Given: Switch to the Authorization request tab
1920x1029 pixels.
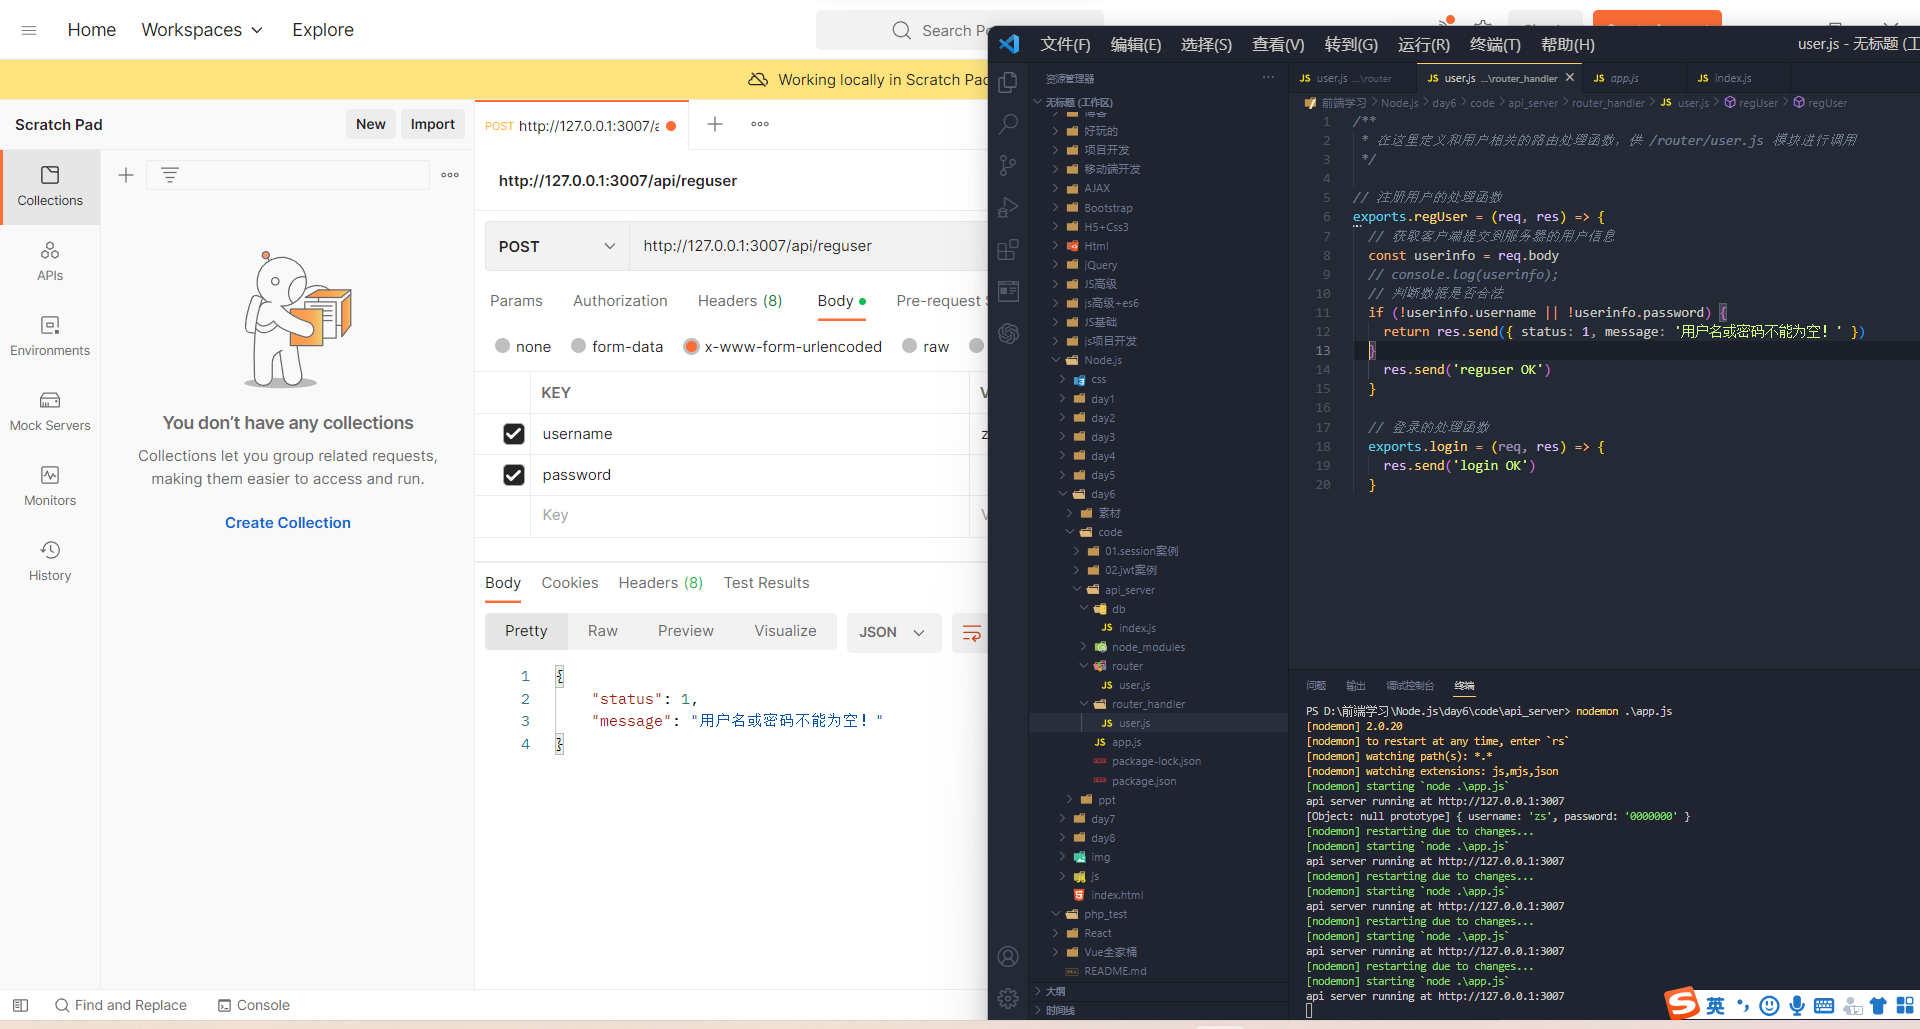Looking at the screenshot, I should [620, 301].
